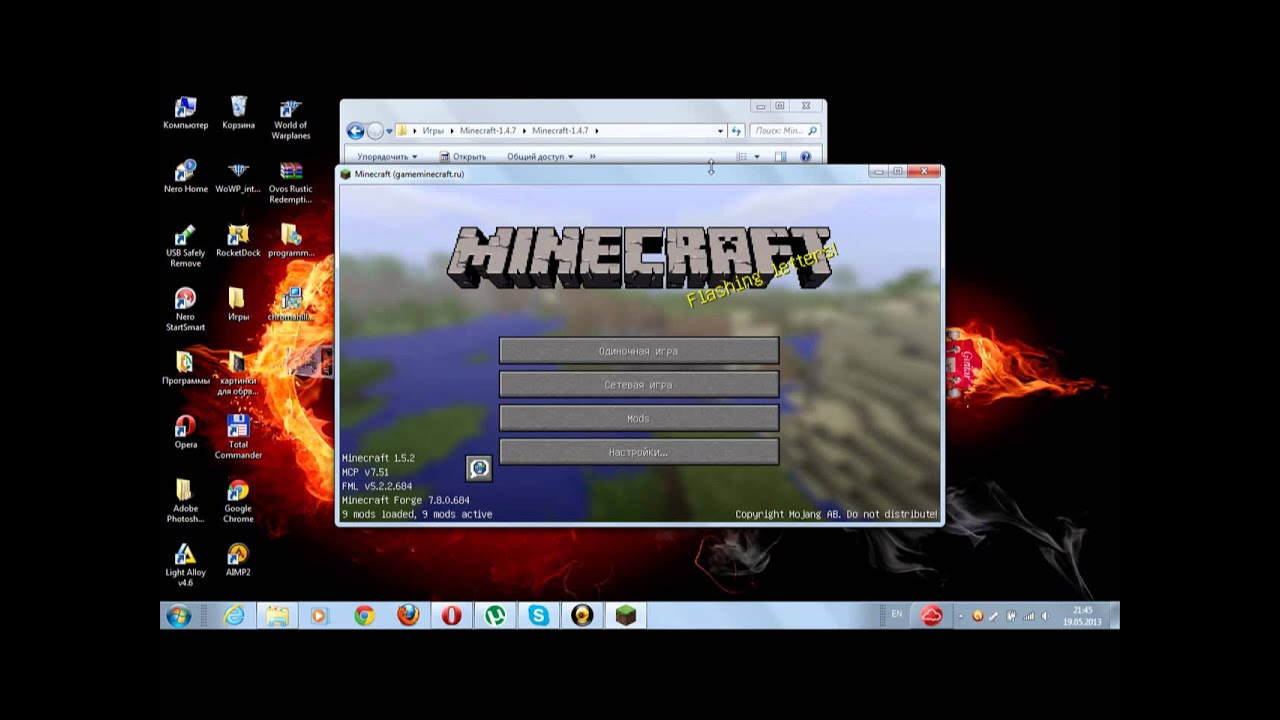This screenshot has height=720, width=1280.
Task: Click the EN language indicator
Action: [x=896, y=614]
